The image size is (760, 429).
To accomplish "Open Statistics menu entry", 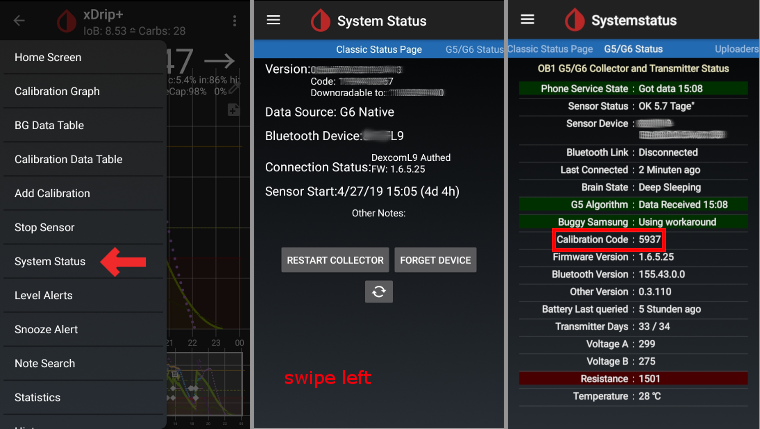I will coord(83,397).
